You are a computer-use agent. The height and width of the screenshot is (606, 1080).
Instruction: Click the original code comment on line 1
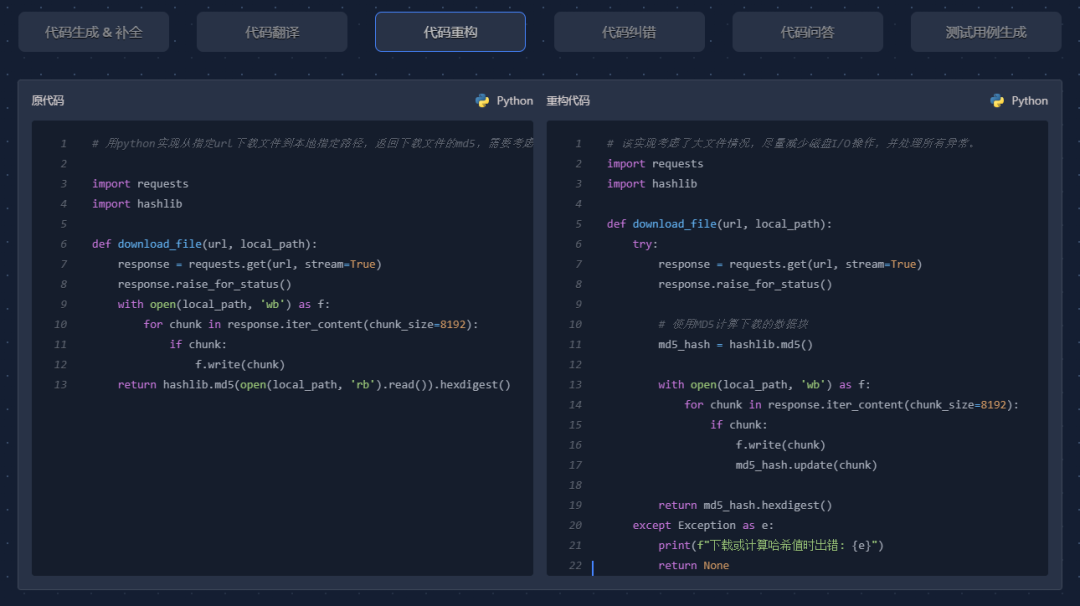click(313, 143)
